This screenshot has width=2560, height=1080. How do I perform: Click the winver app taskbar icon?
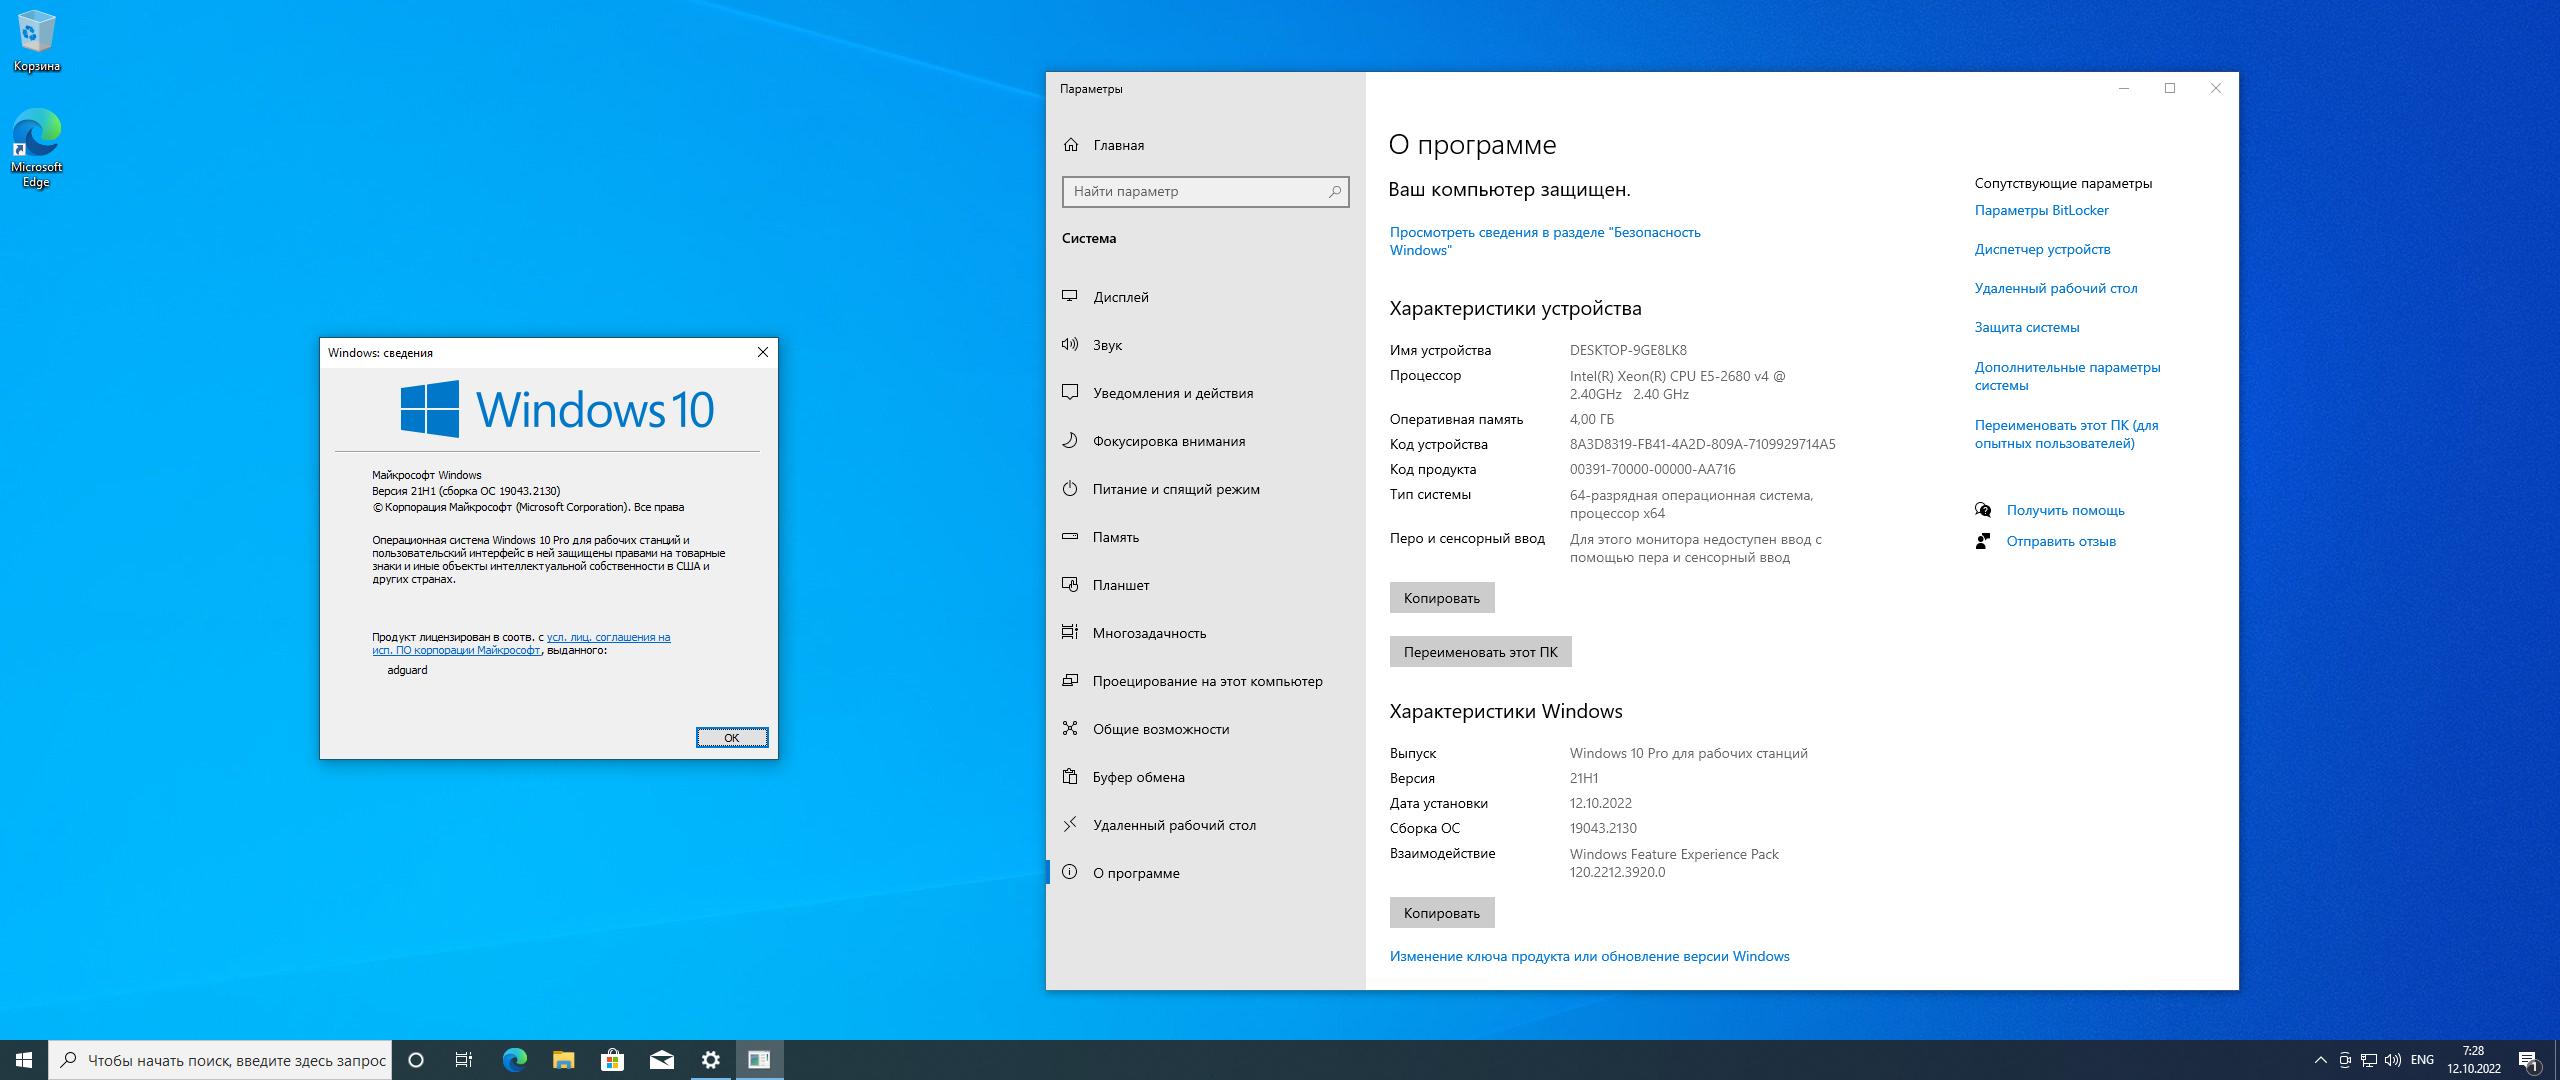click(759, 1060)
